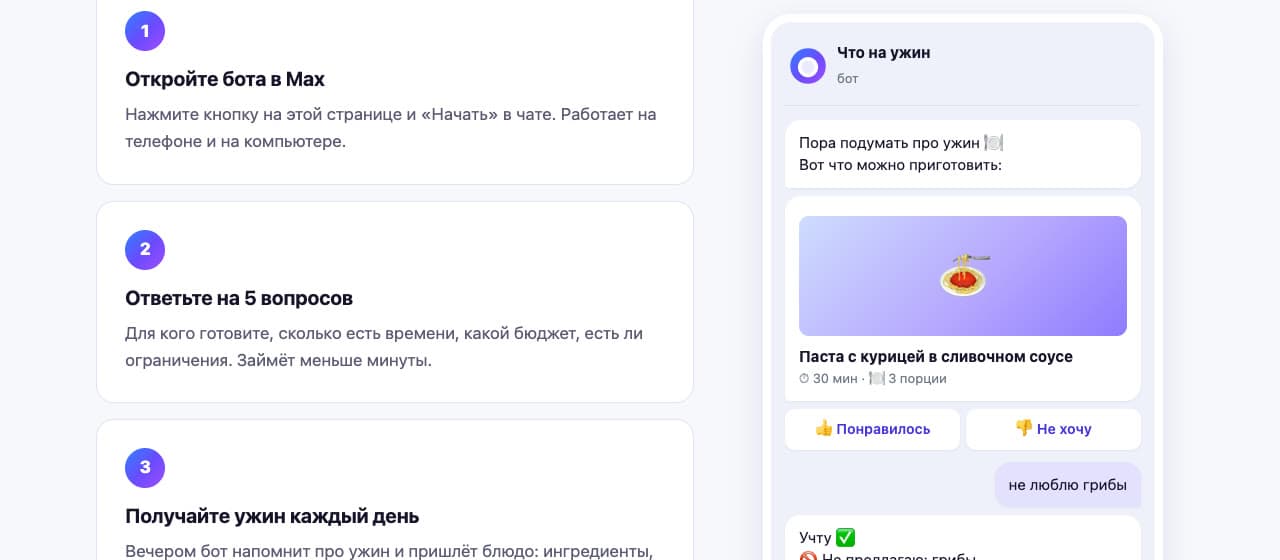1280x560 pixels.
Task: Click the description starting "Вечером бот напомнит"
Action: point(389,551)
